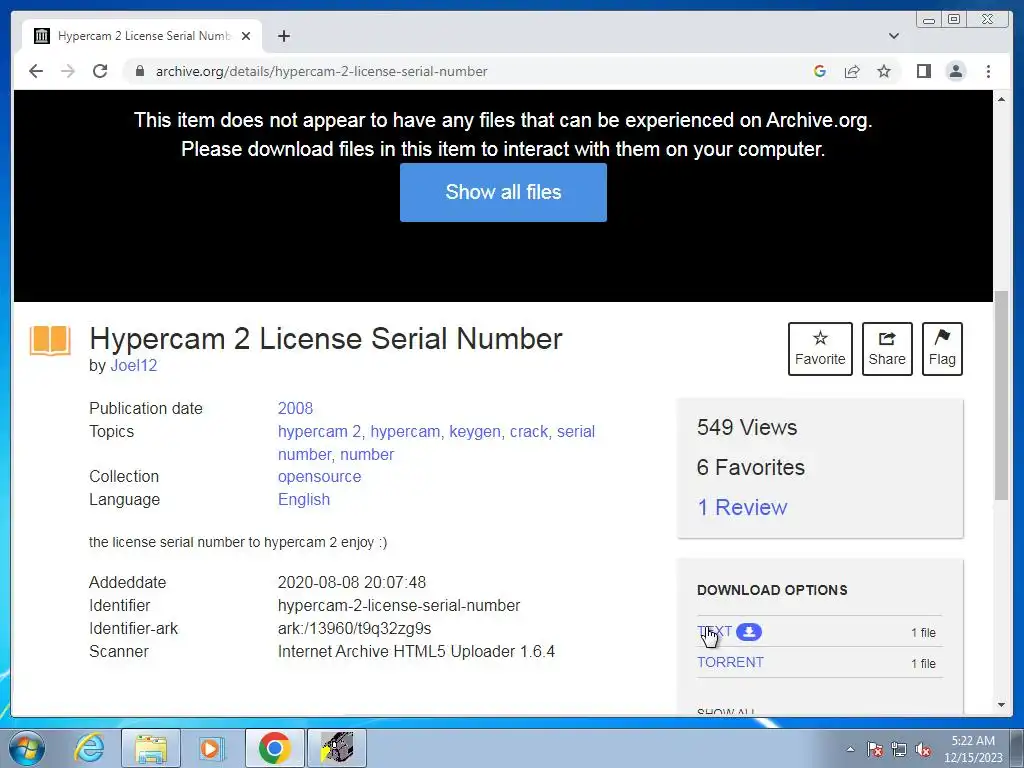This screenshot has height=768, width=1024.
Task: Open Action Center flag icon
Action: coord(875,749)
